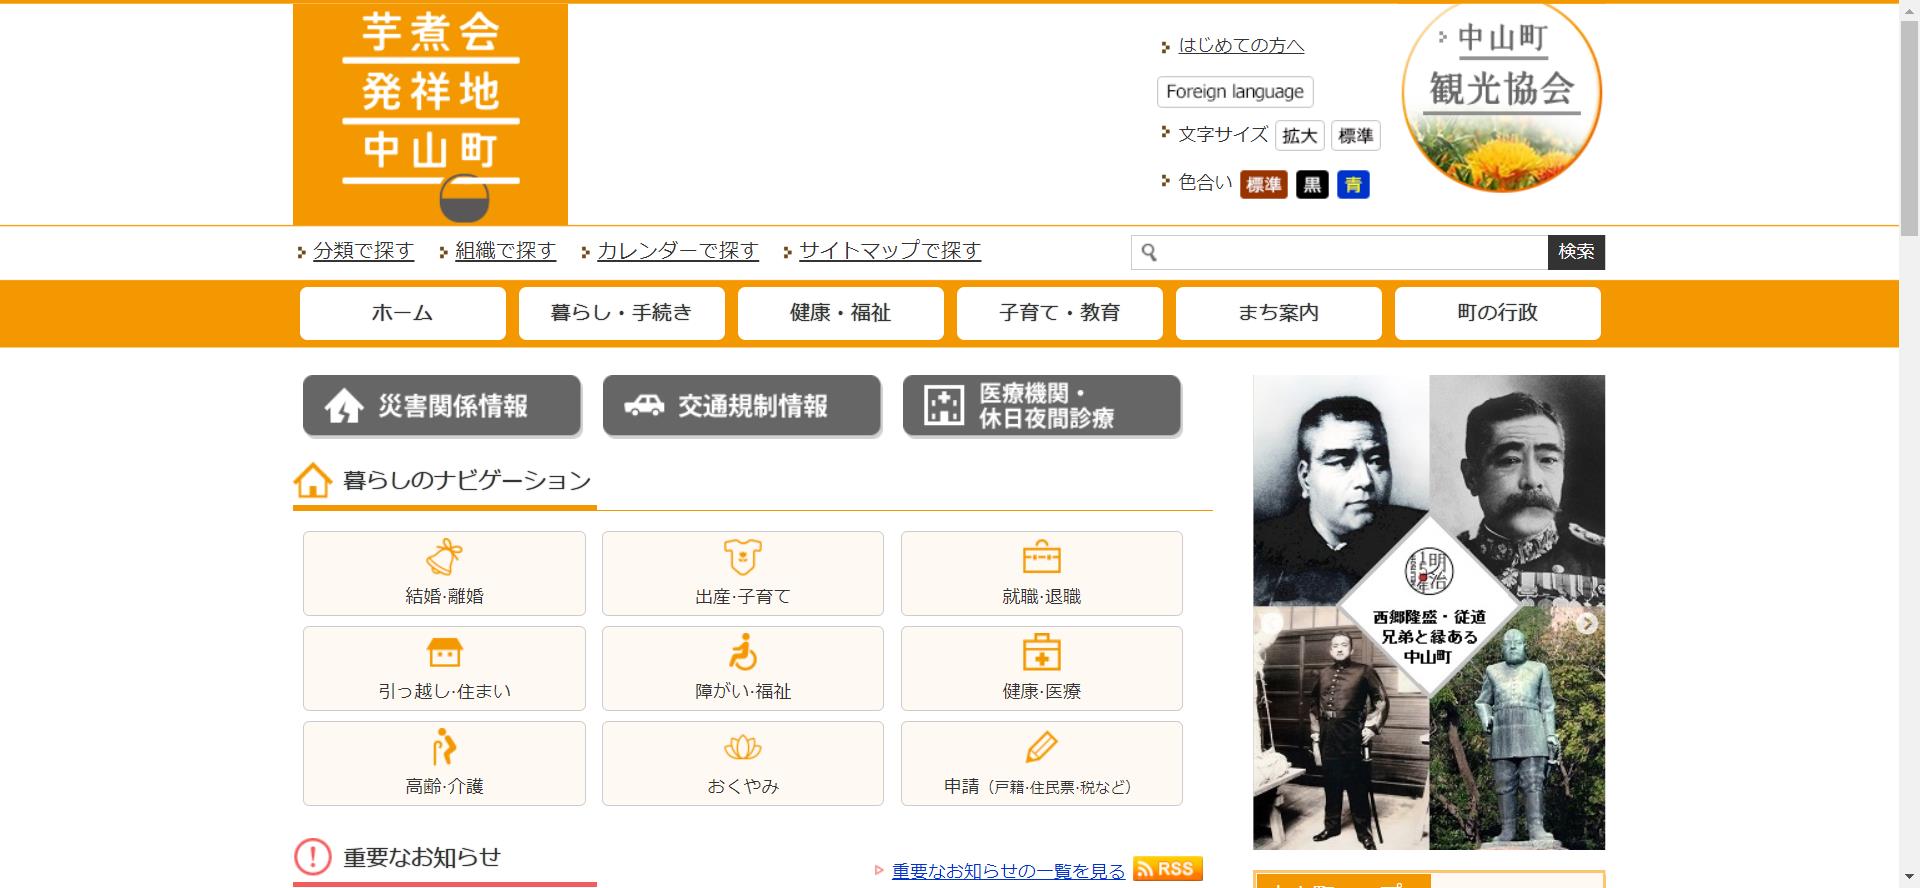Open the 暮らし・手続き navigation tab

621,313
